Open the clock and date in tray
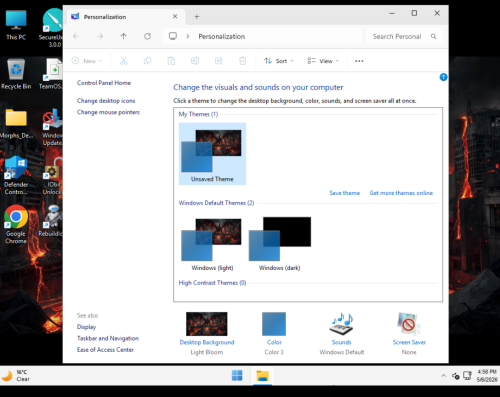 (x=487, y=376)
